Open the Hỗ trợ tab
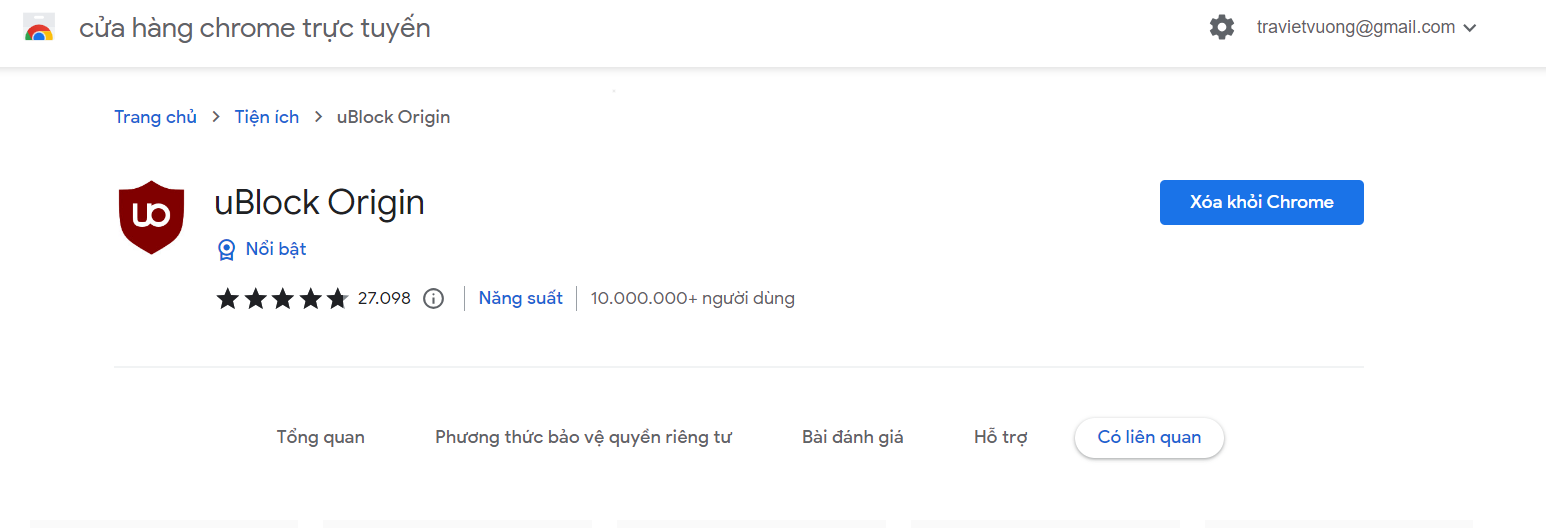Screen dimensions: 1546x528 click(x=1001, y=437)
